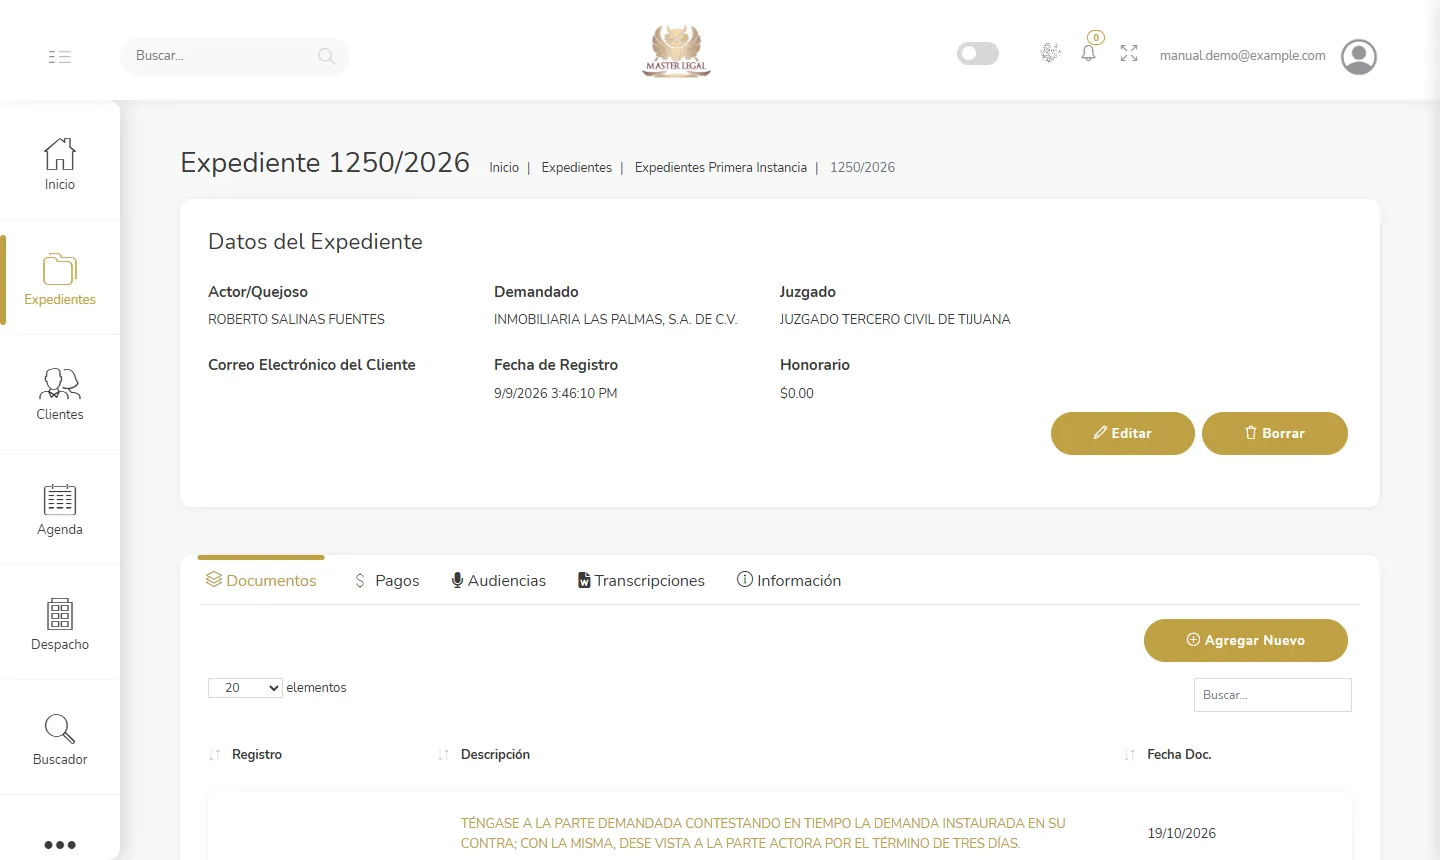
Task: Enter fullscreen mode icon
Action: tap(1129, 53)
